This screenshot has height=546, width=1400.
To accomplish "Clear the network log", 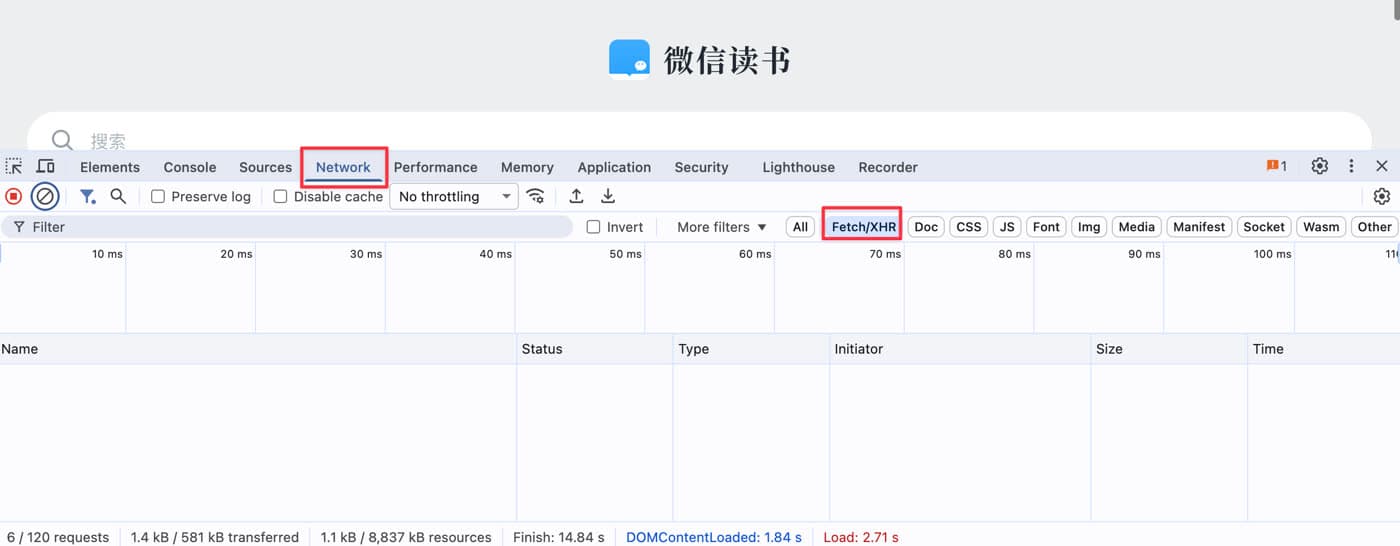I will [45, 196].
